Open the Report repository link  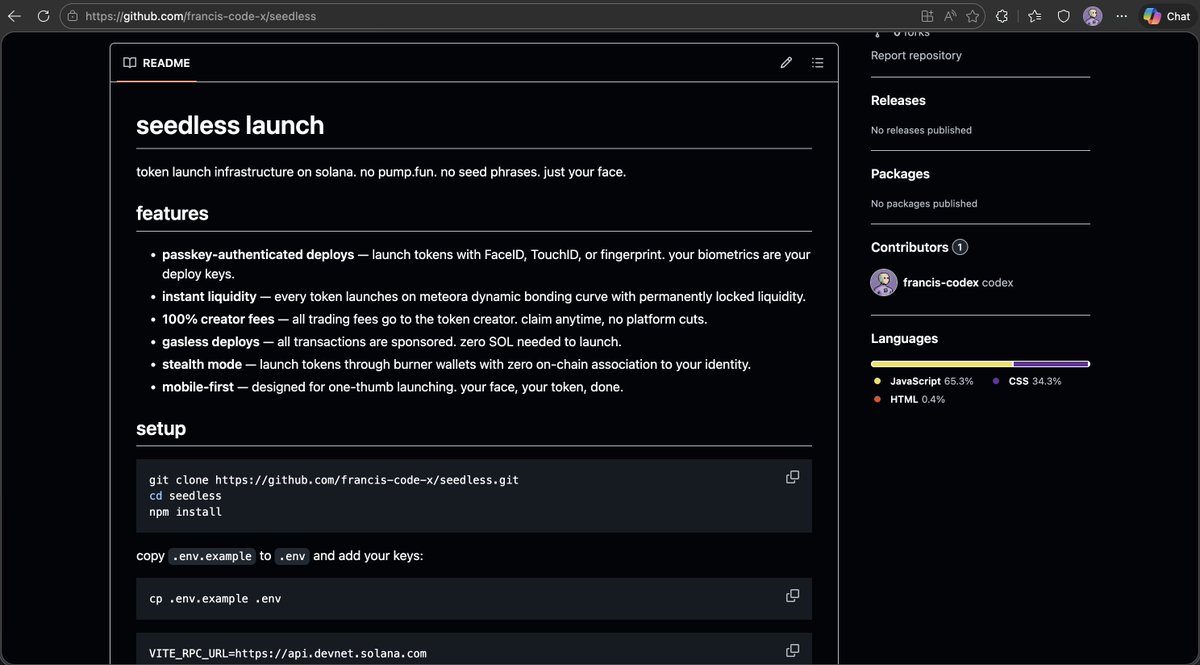tap(916, 56)
